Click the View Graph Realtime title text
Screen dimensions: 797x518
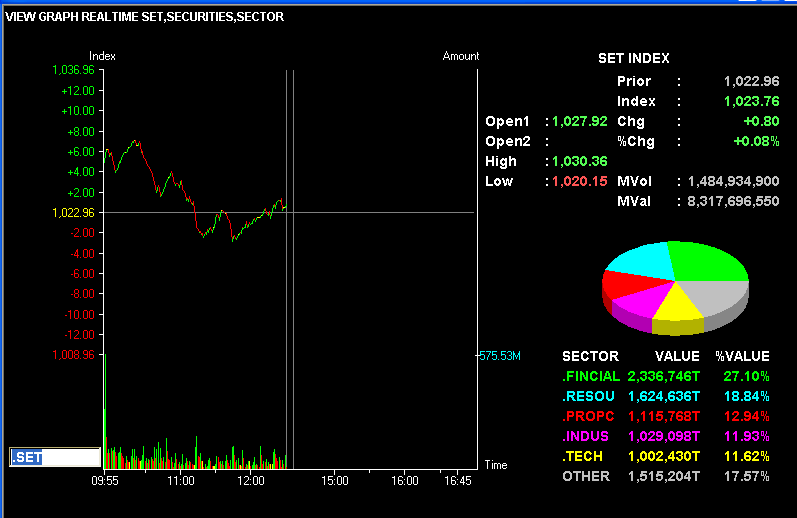click(x=144, y=17)
